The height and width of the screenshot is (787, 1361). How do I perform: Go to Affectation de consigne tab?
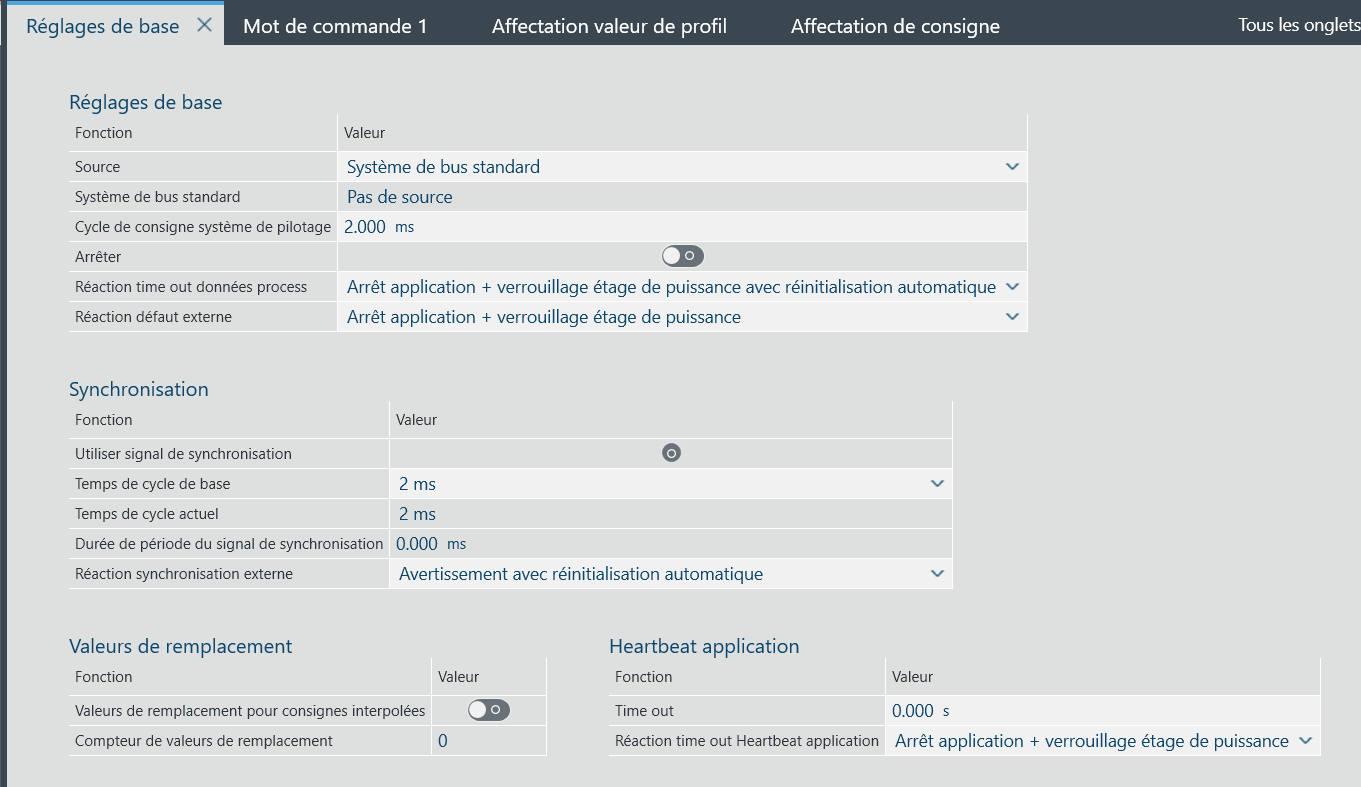pos(895,26)
